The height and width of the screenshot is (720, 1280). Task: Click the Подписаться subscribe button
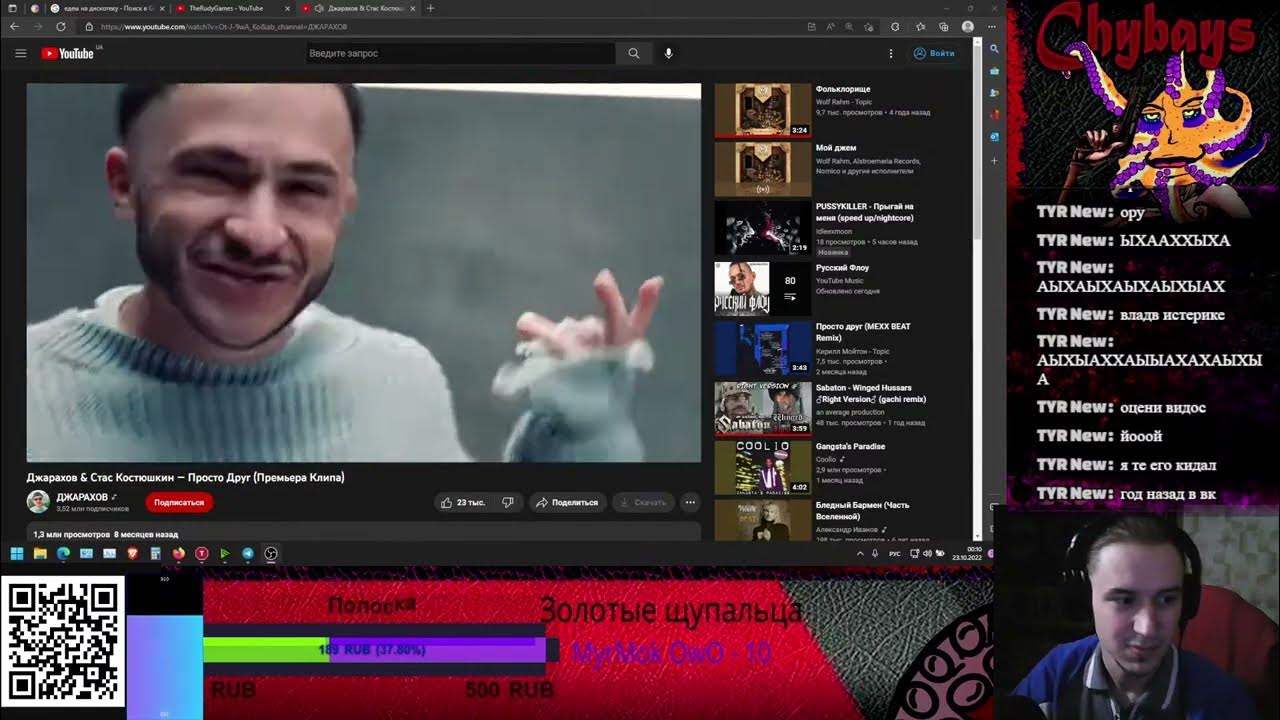pyautogui.click(x=179, y=502)
